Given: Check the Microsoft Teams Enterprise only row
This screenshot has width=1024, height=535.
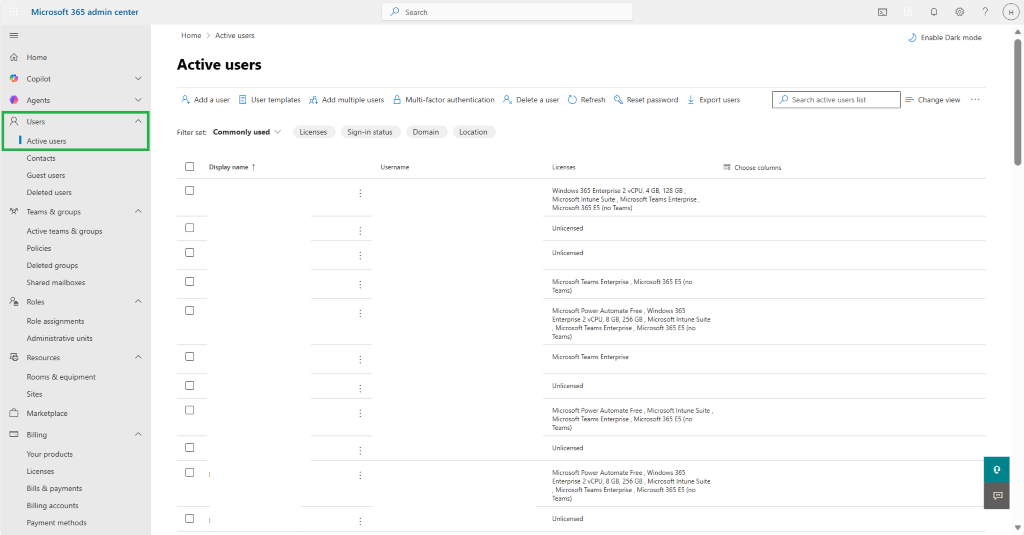Looking at the screenshot, I should click(189, 357).
